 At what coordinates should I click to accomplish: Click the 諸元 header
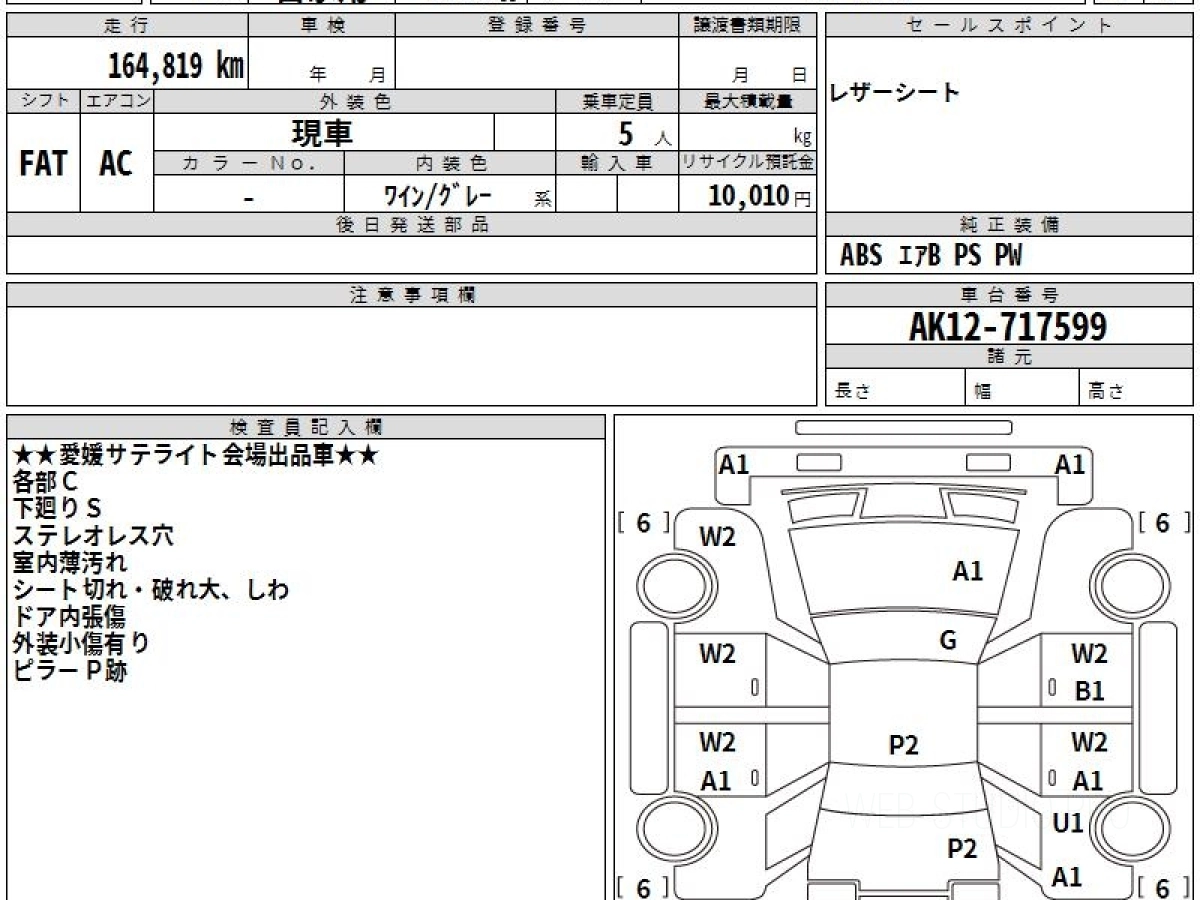[x=1009, y=357]
